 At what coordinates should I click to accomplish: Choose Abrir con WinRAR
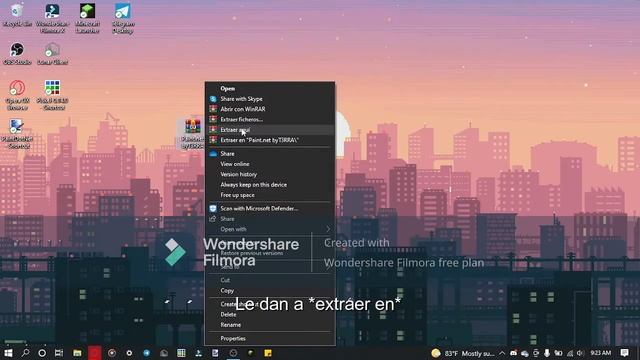coord(270,109)
